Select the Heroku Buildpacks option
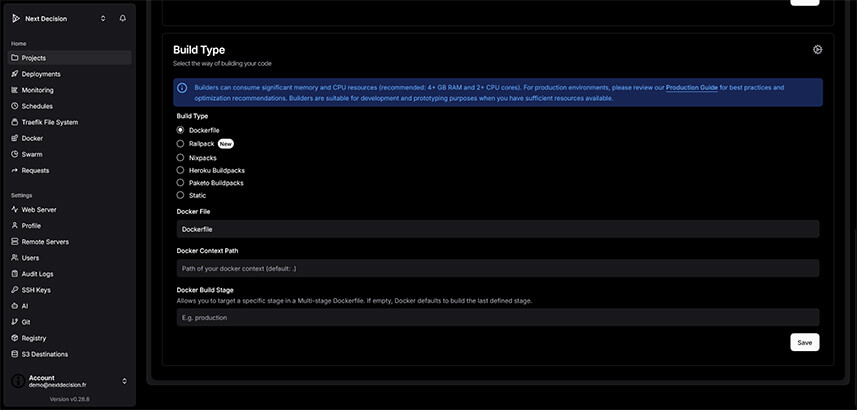857x410 pixels. 180,170
